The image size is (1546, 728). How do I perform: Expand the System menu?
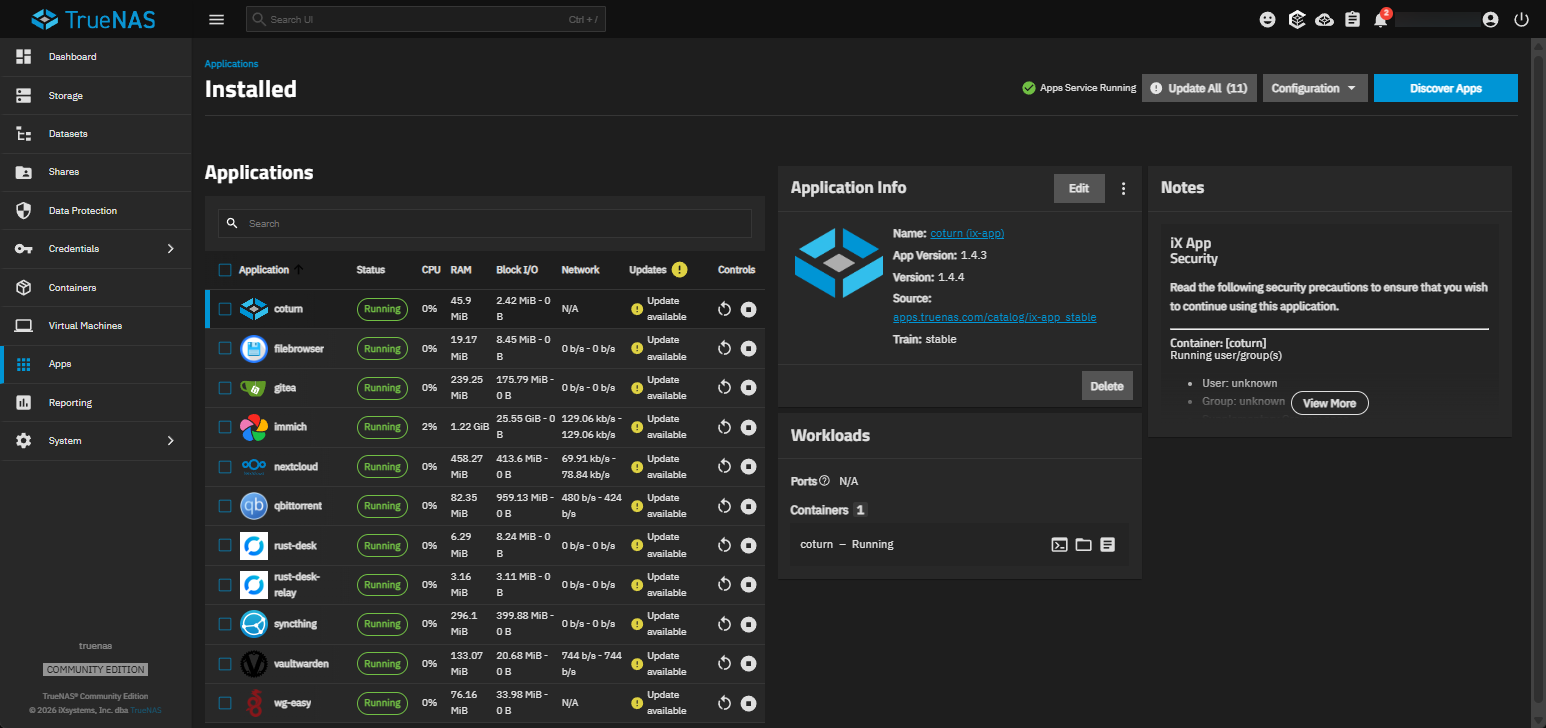click(95, 441)
